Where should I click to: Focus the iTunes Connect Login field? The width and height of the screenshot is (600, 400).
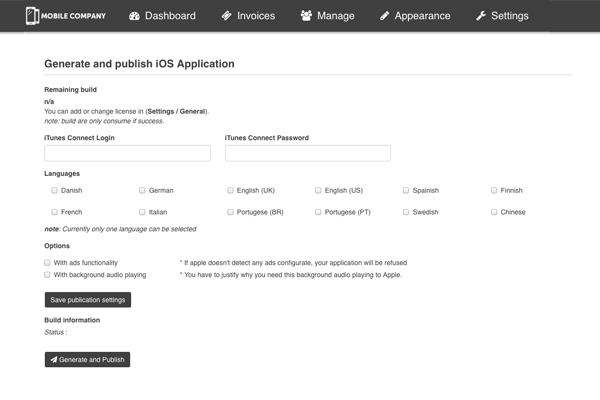pyautogui.click(x=127, y=153)
